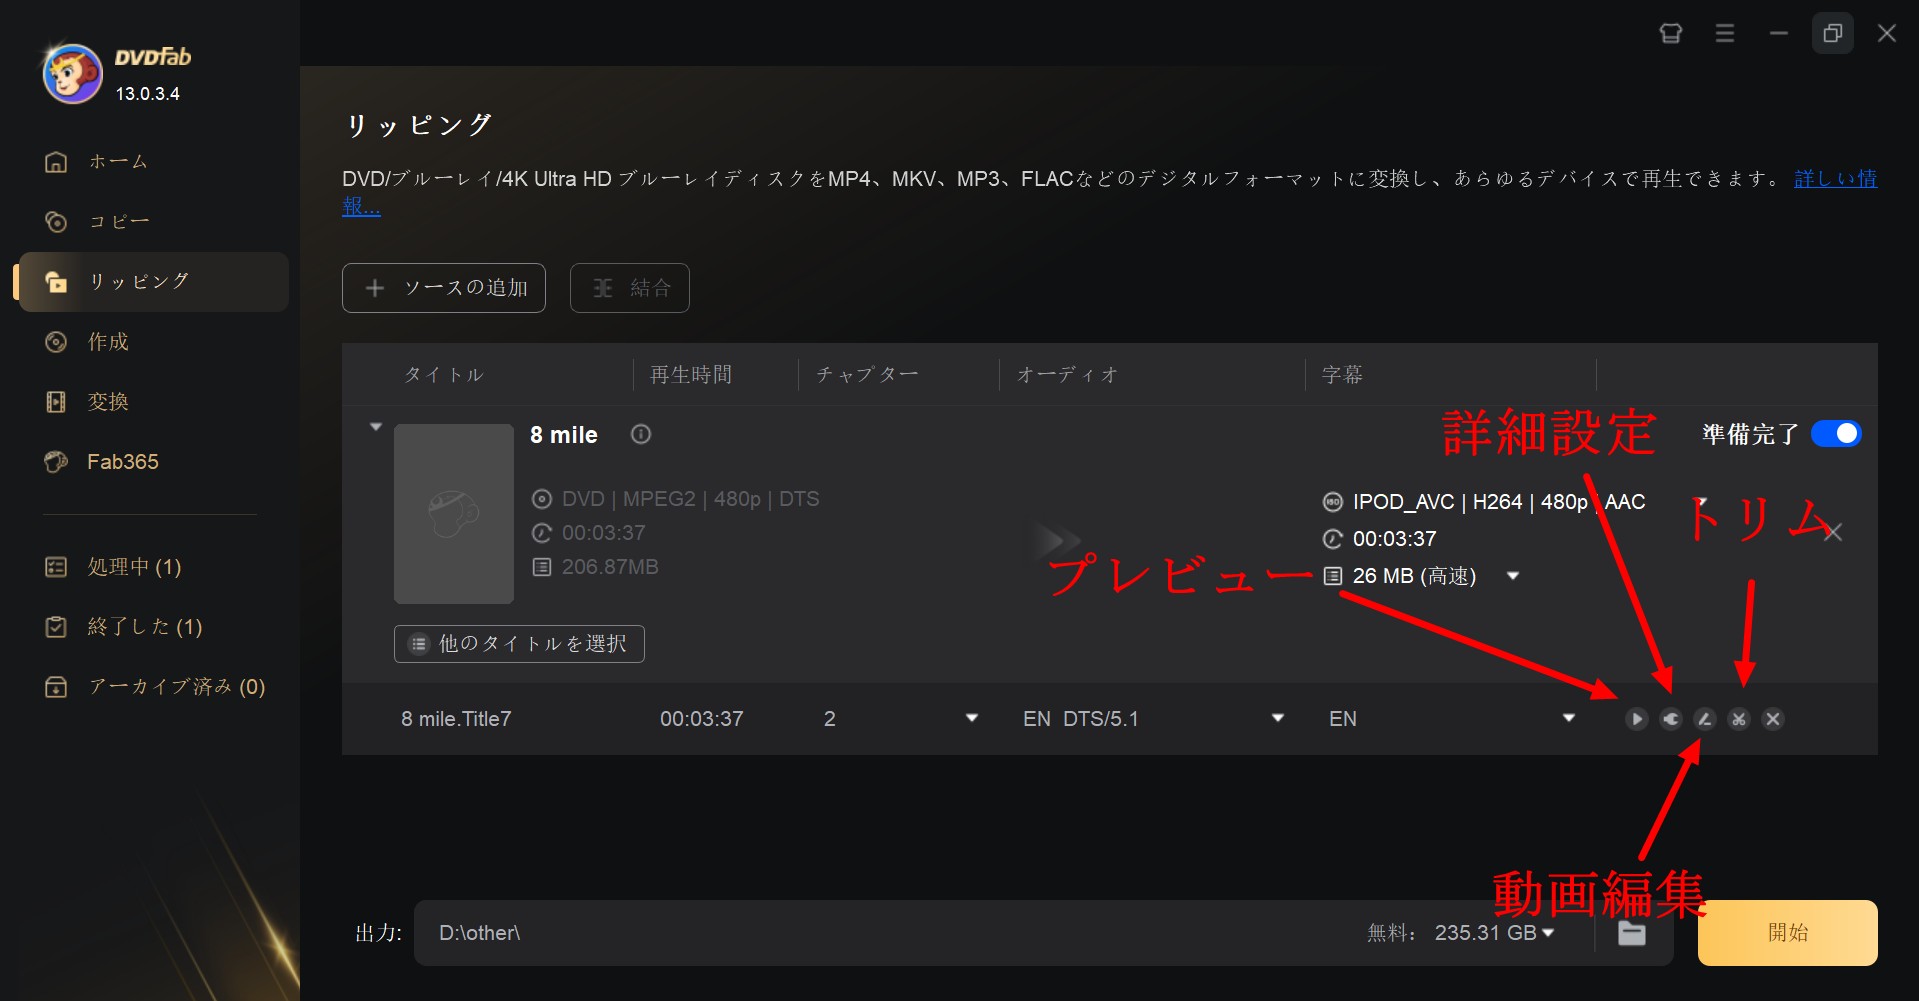Click ソースの追加 add source button

tap(444, 288)
